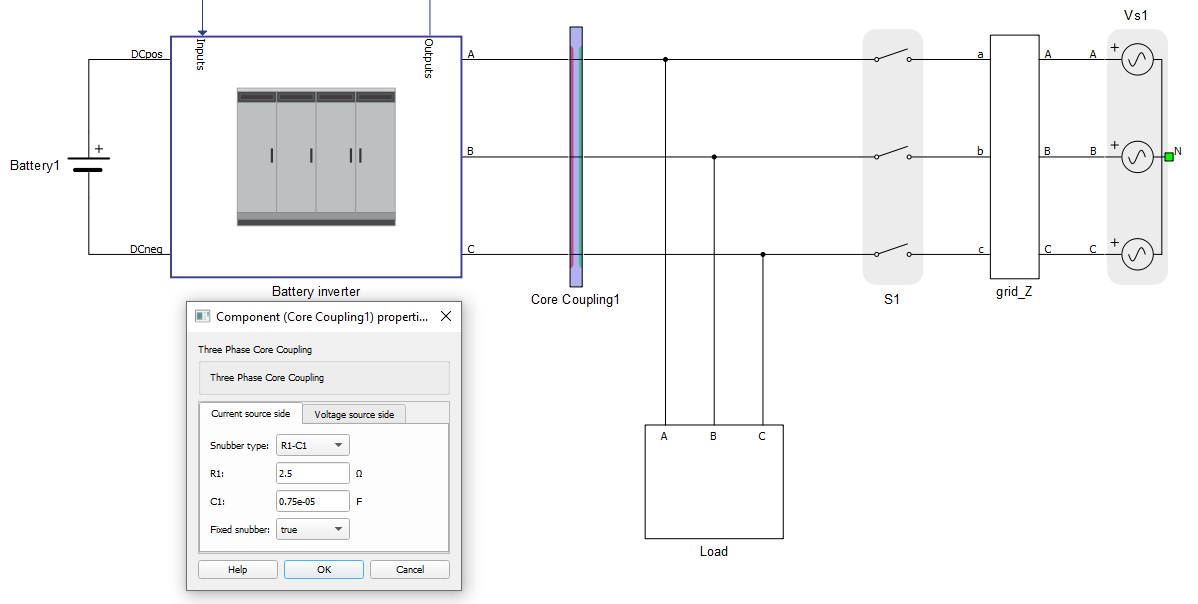Click the Battery1 DC source symbol

point(89,163)
